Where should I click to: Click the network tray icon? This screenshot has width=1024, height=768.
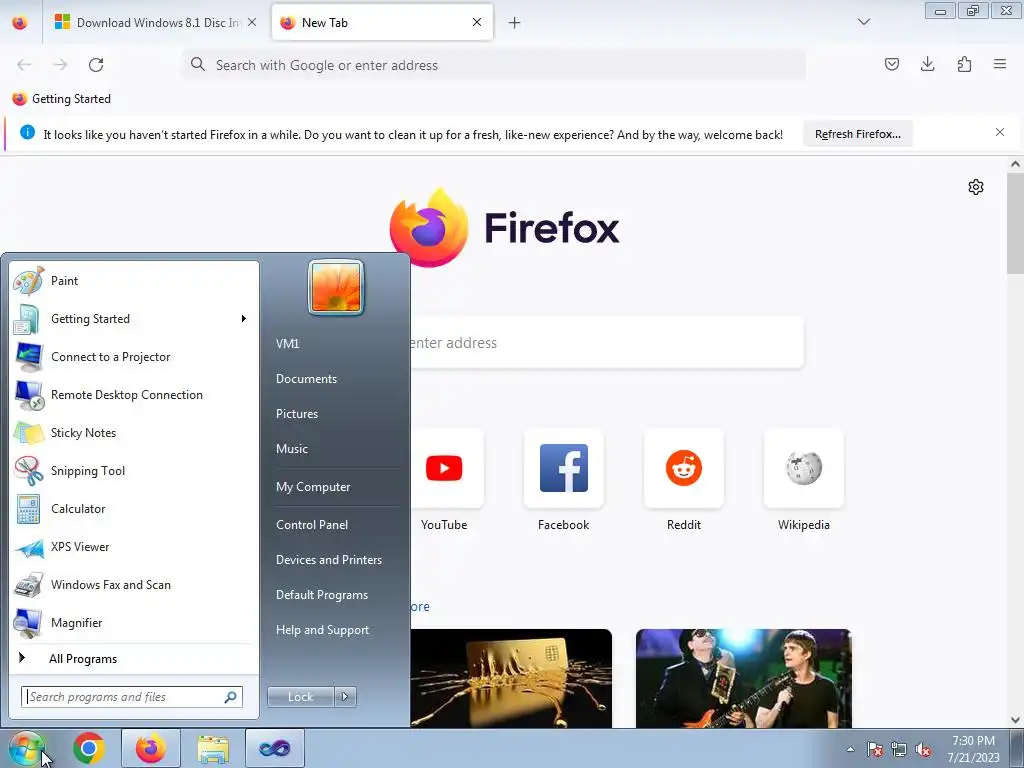899,750
